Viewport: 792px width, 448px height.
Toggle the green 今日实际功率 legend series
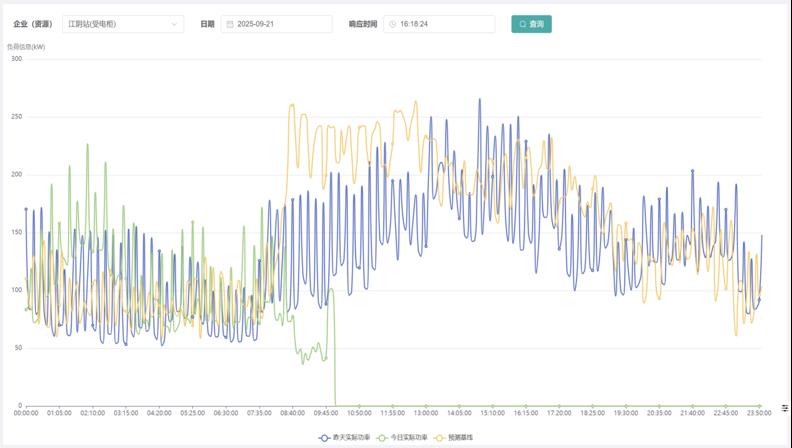[410, 438]
